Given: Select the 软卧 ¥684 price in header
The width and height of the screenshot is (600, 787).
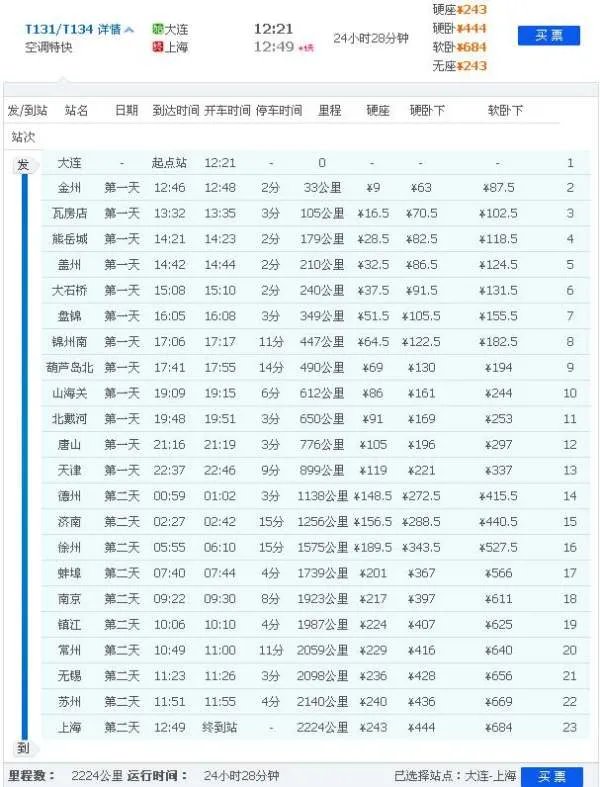Looking at the screenshot, I should coord(459,47).
